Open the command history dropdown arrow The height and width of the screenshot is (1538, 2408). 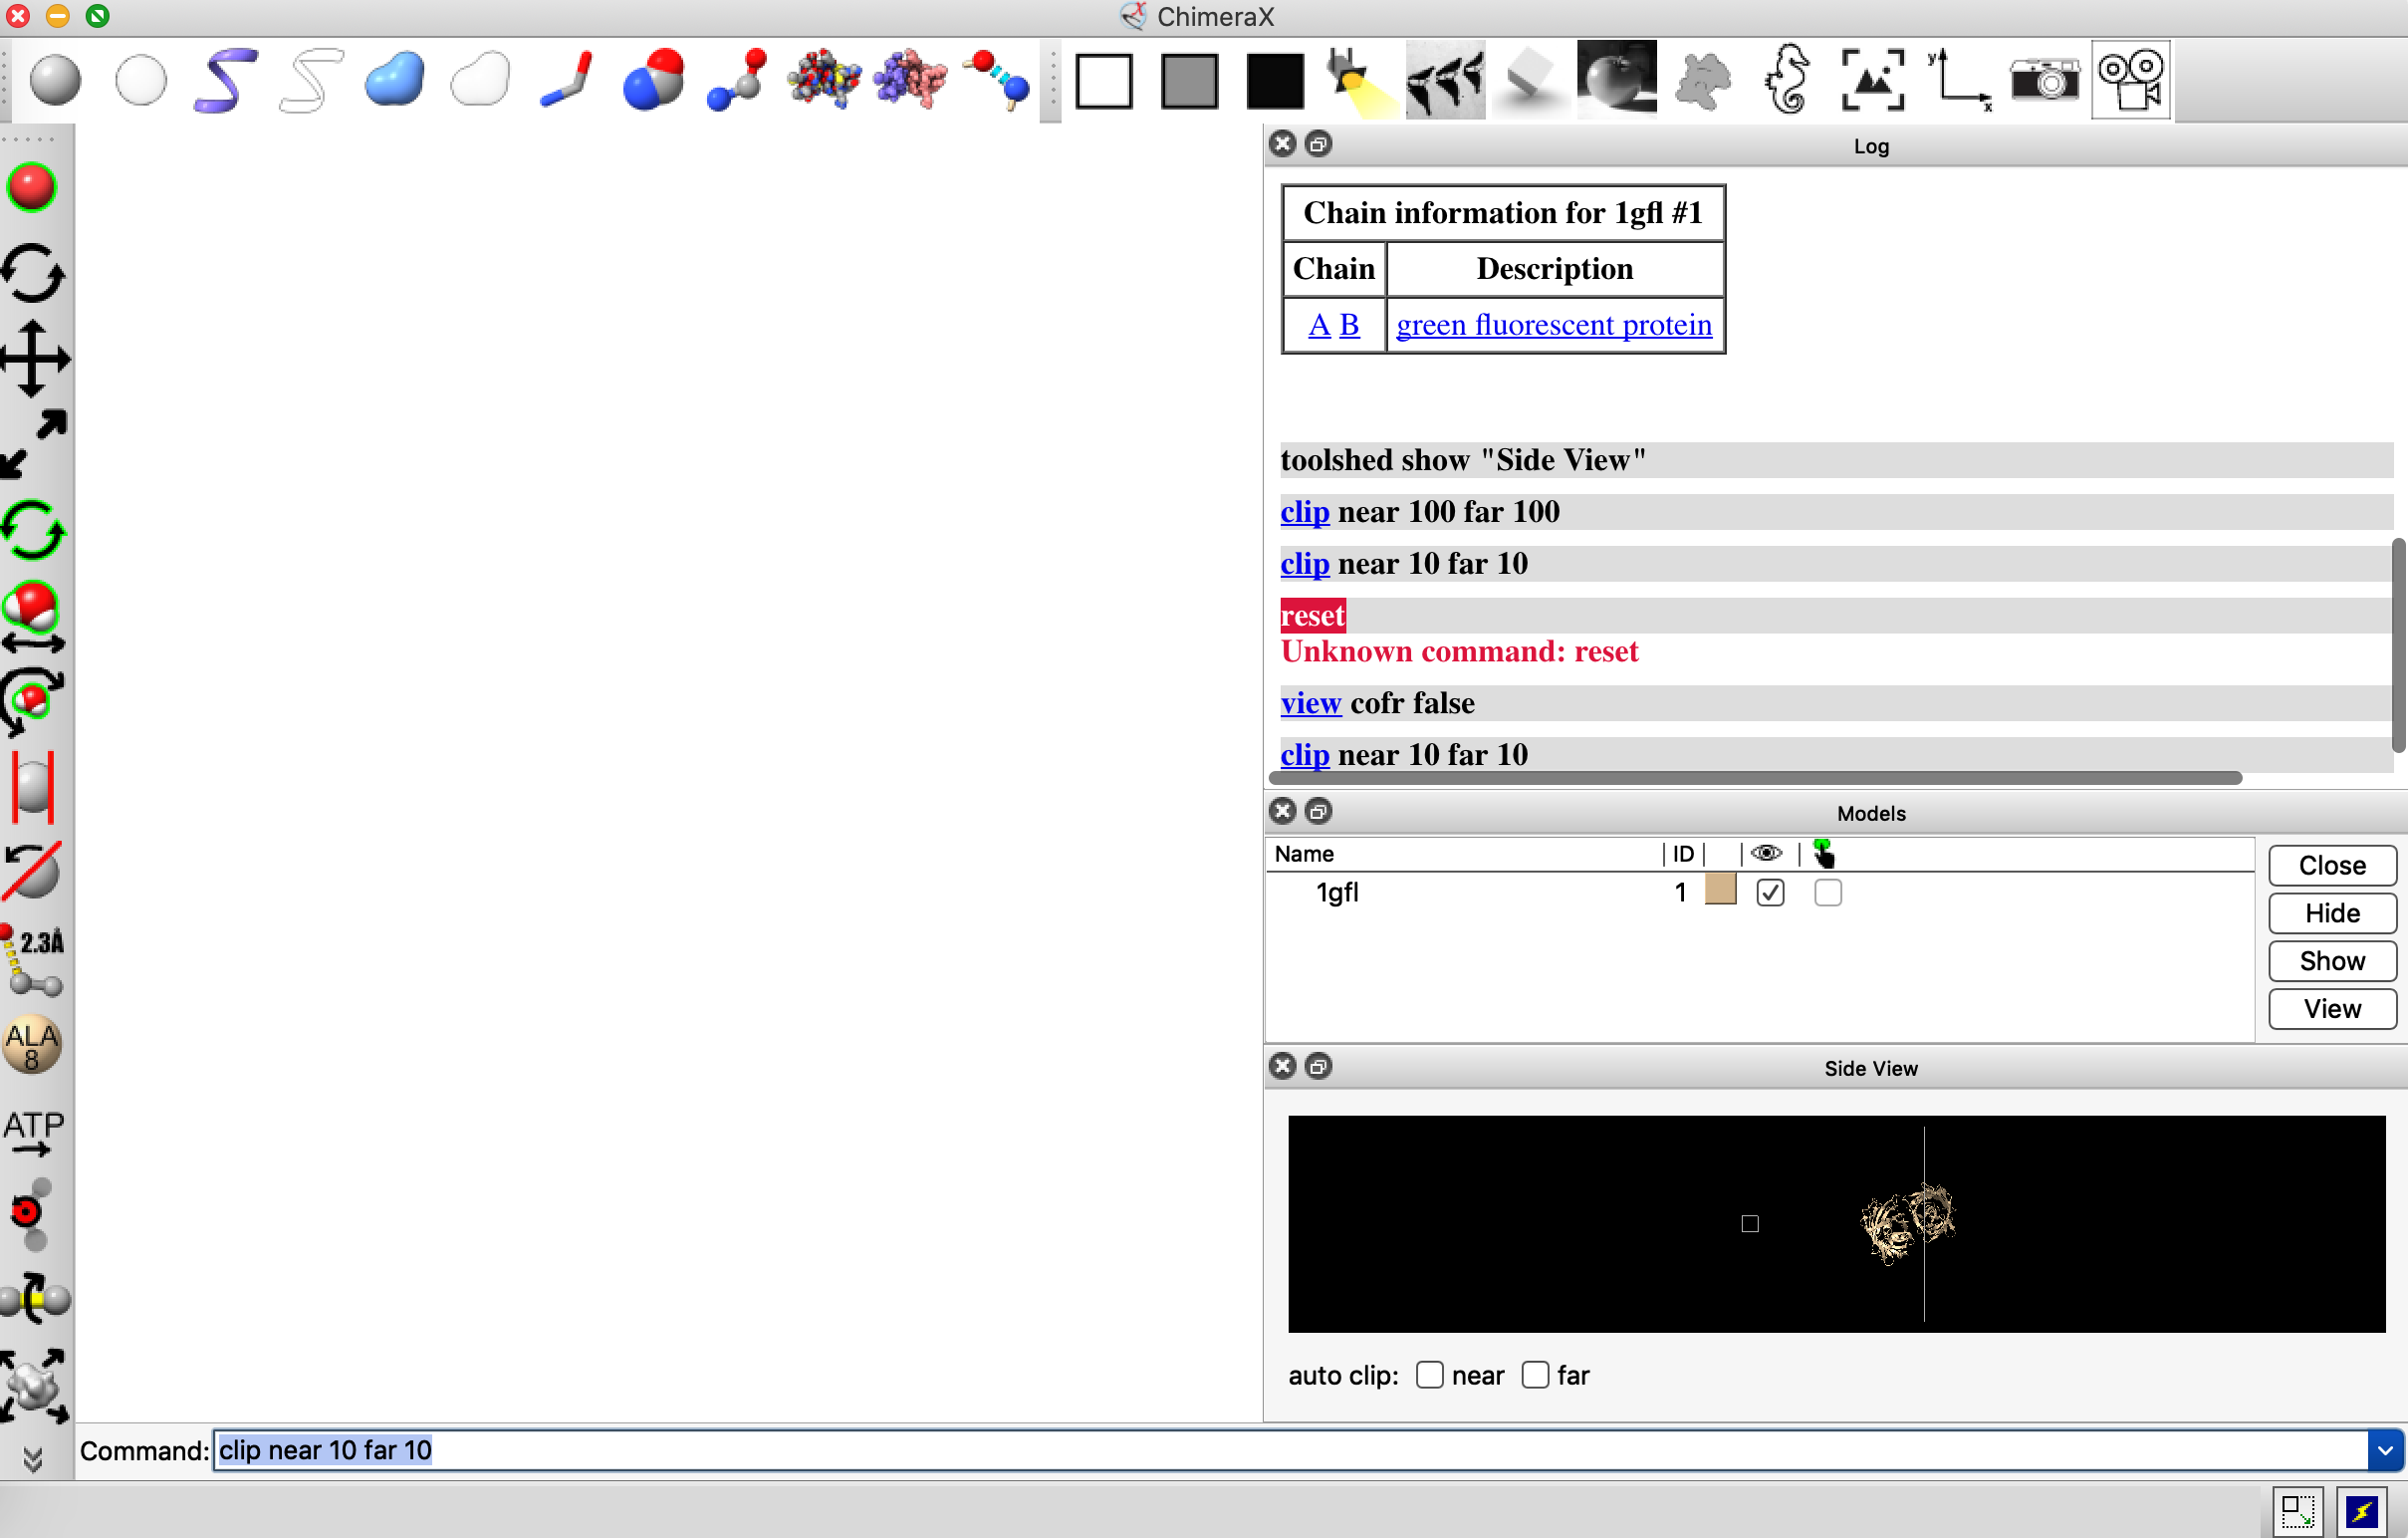coord(2385,1450)
